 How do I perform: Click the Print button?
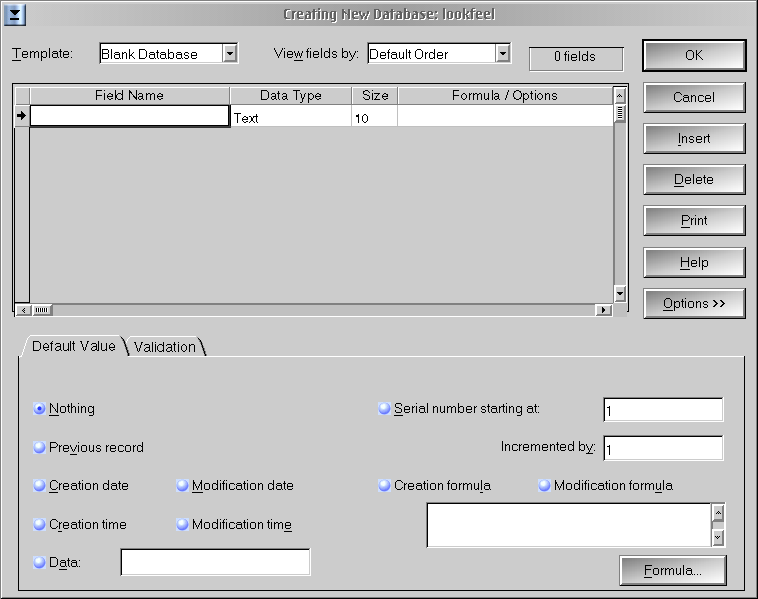[694, 221]
